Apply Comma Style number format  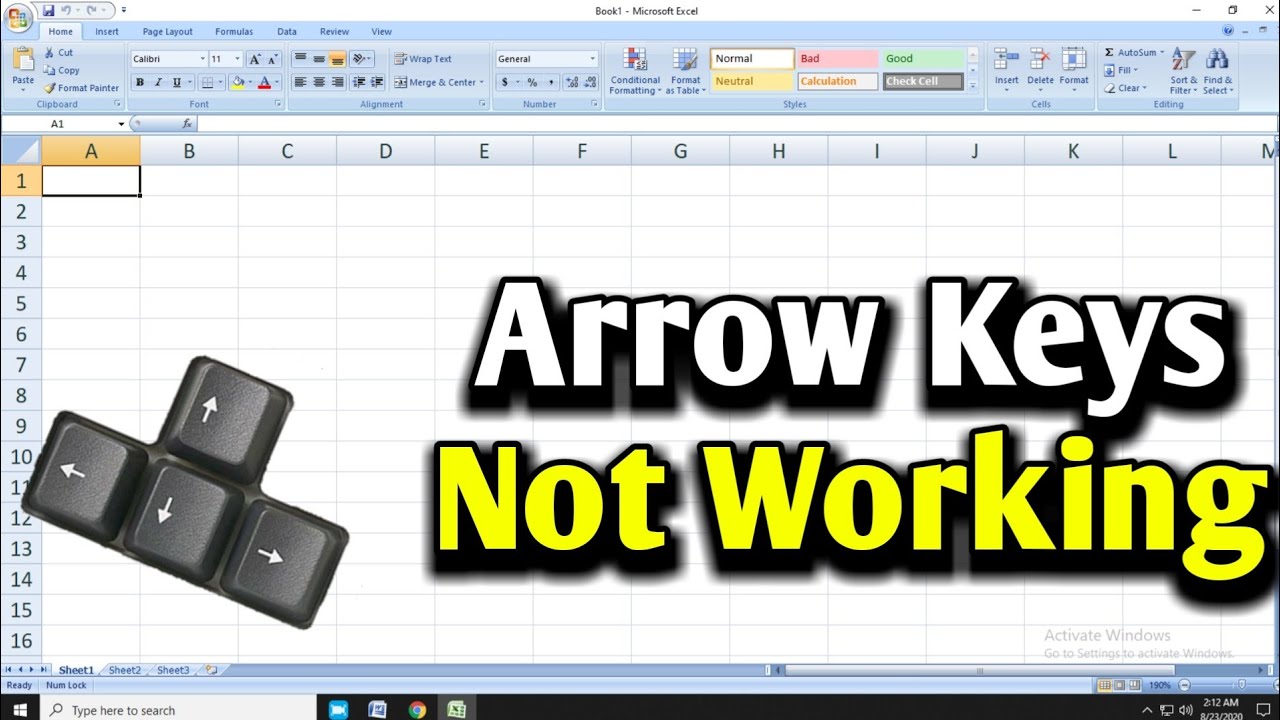tap(550, 82)
